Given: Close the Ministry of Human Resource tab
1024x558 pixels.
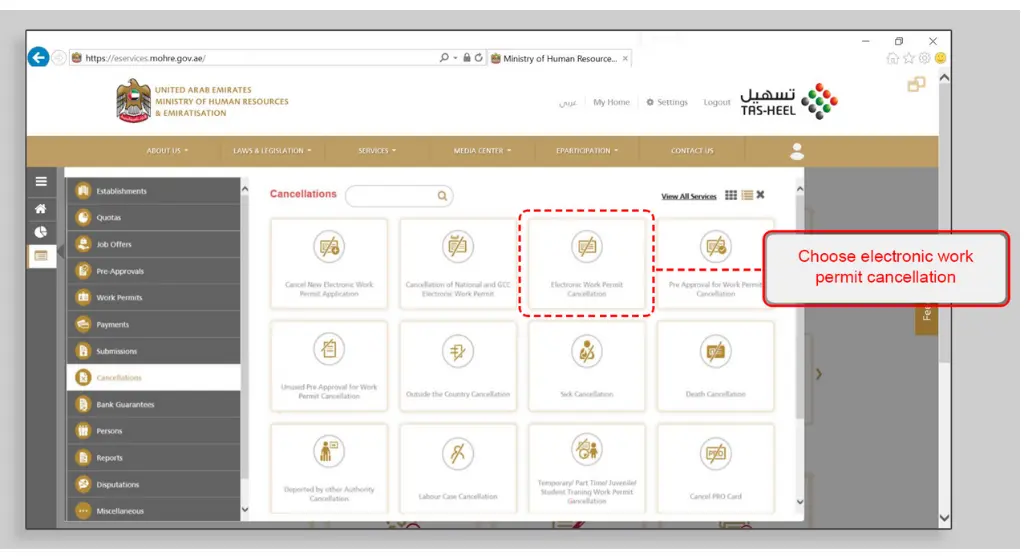Looking at the screenshot, I should [x=625, y=58].
